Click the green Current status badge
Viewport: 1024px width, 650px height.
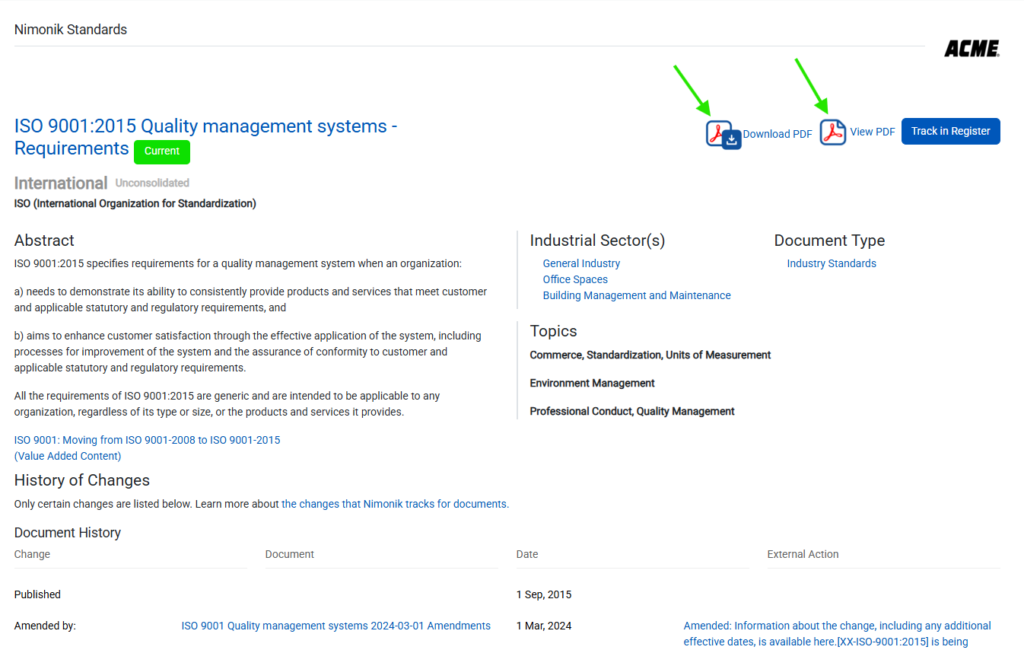(162, 152)
